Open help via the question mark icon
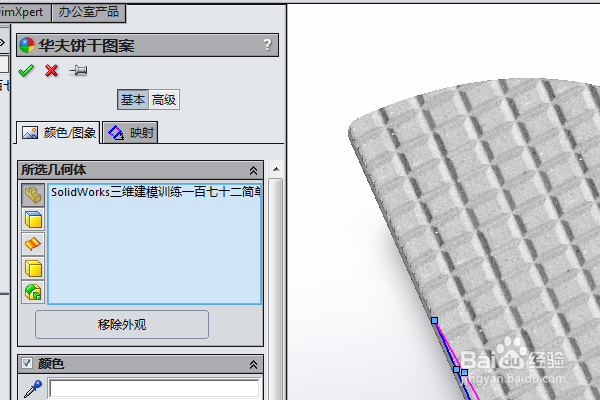The width and height of the screenshot is (600, 400). (x=267, y=45)
